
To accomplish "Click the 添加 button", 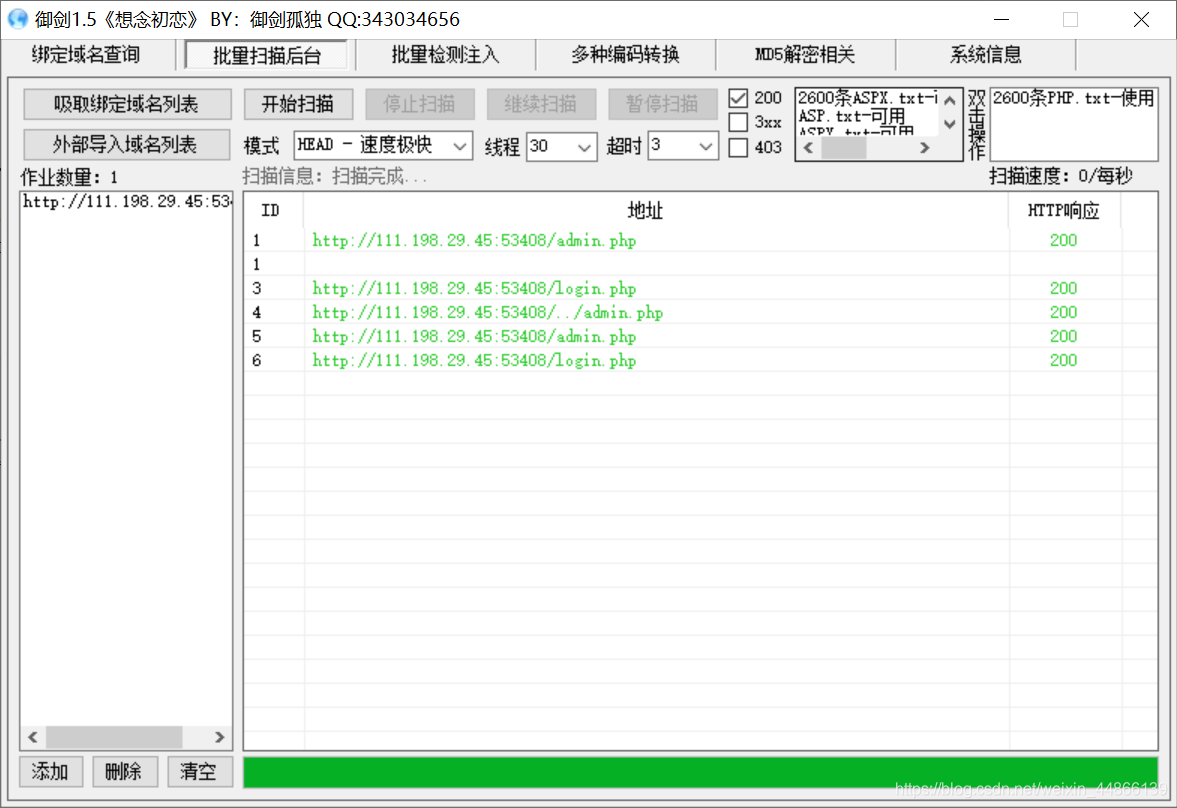I will point(50,771).
